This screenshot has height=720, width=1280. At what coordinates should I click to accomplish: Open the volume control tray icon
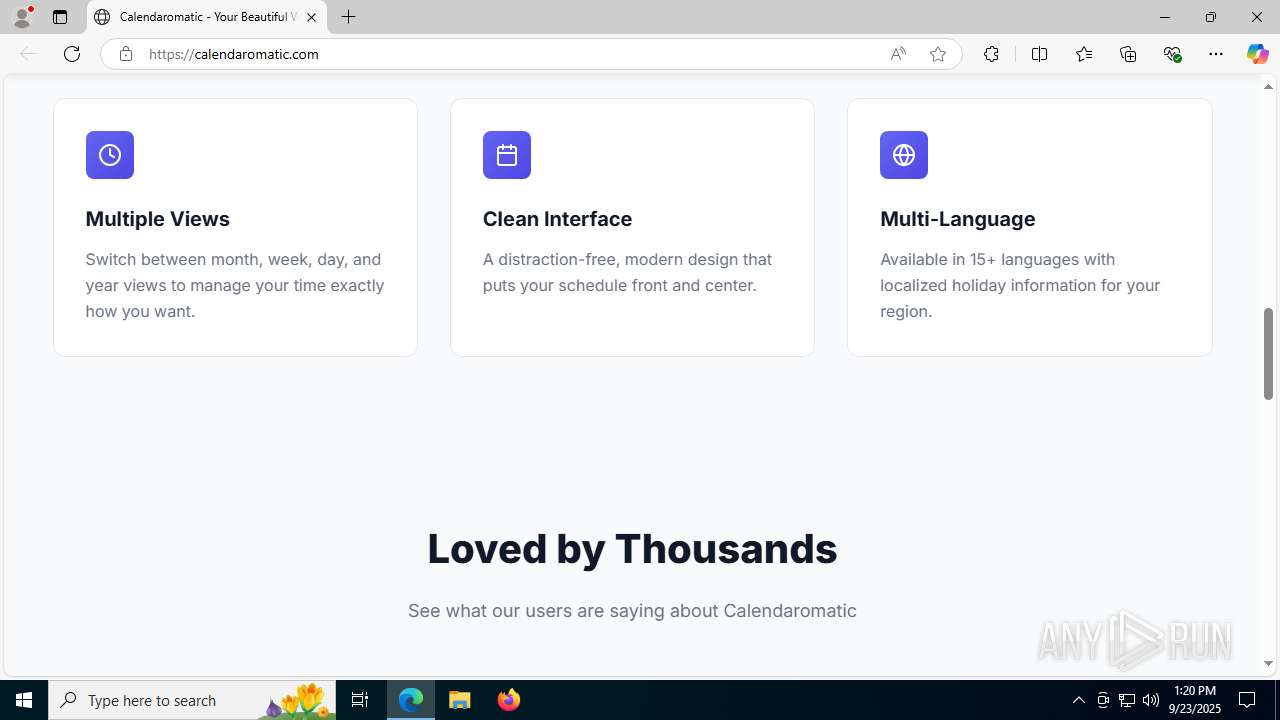coord(1151,700)
